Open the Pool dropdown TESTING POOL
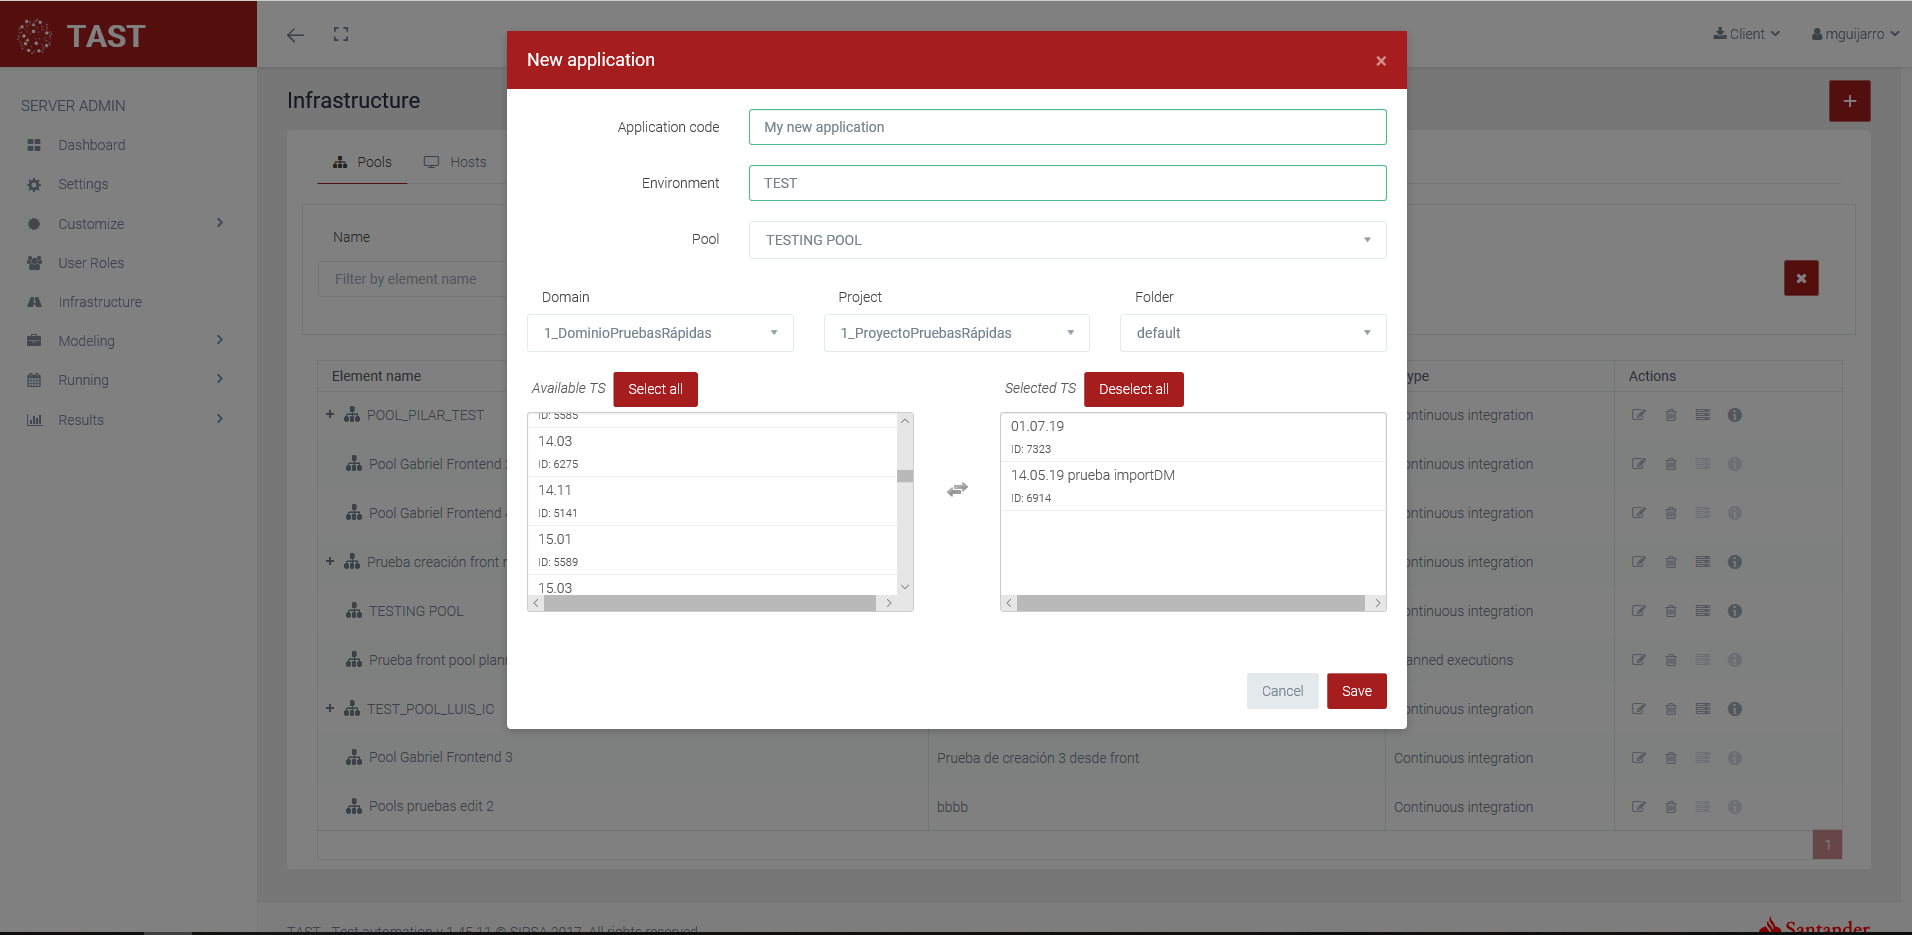This screenshot has height=935, width=1912. click(1066, 240)
